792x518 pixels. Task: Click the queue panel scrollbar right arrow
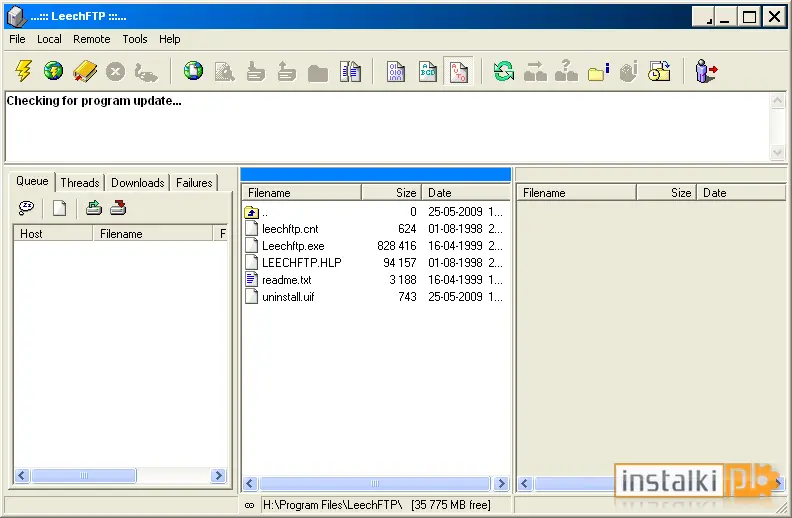coord(219,476)
